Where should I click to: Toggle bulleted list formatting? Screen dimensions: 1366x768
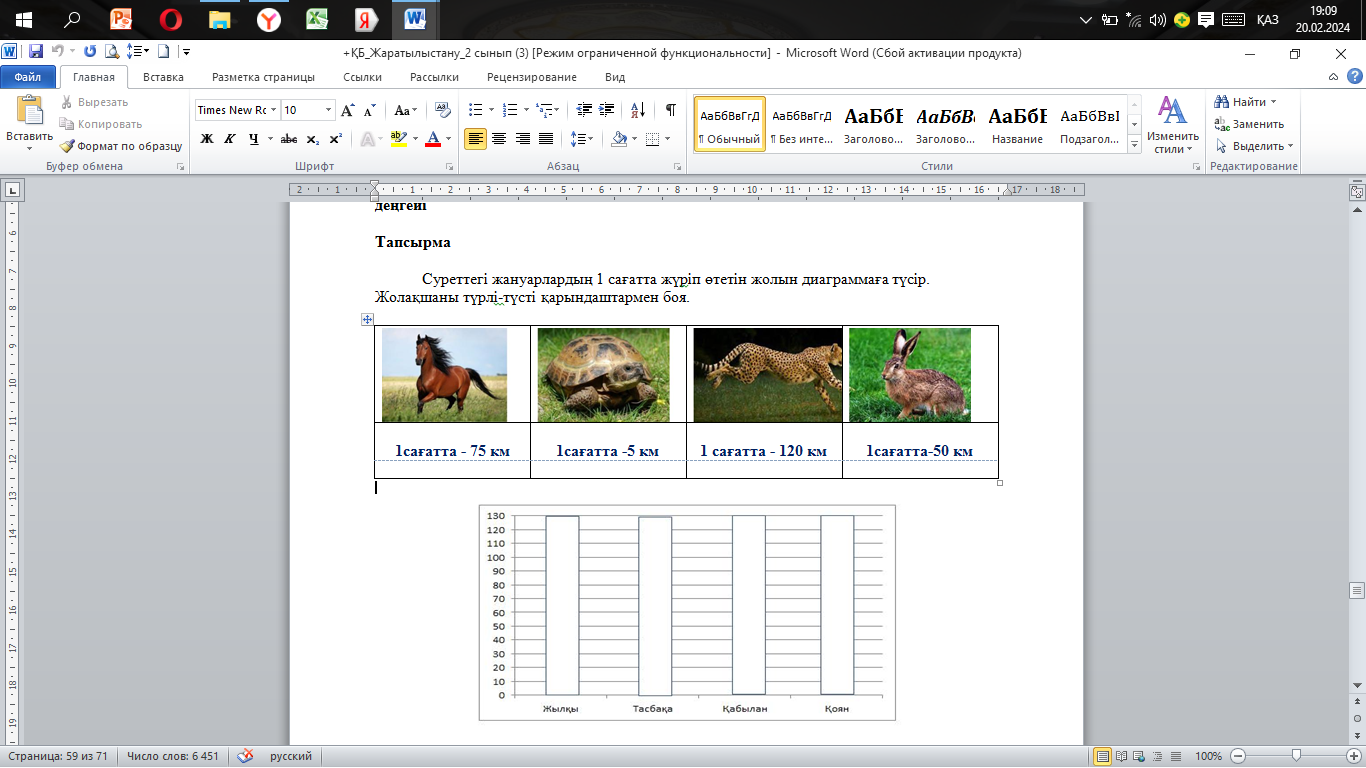(475, 110)
